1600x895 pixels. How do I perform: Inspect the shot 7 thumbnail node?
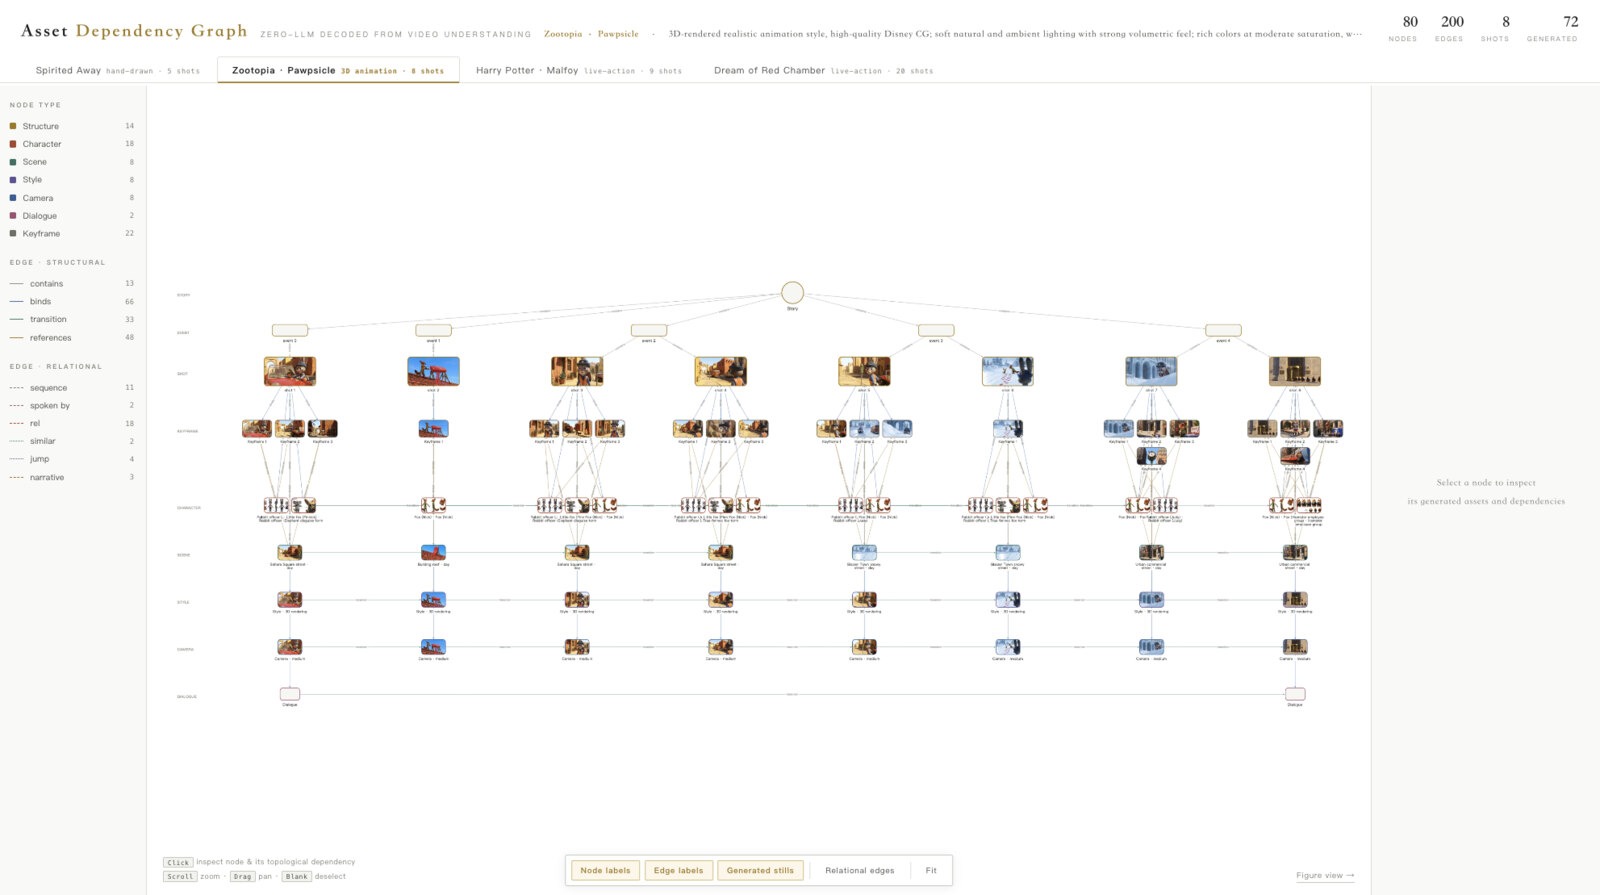(1151, 371)
